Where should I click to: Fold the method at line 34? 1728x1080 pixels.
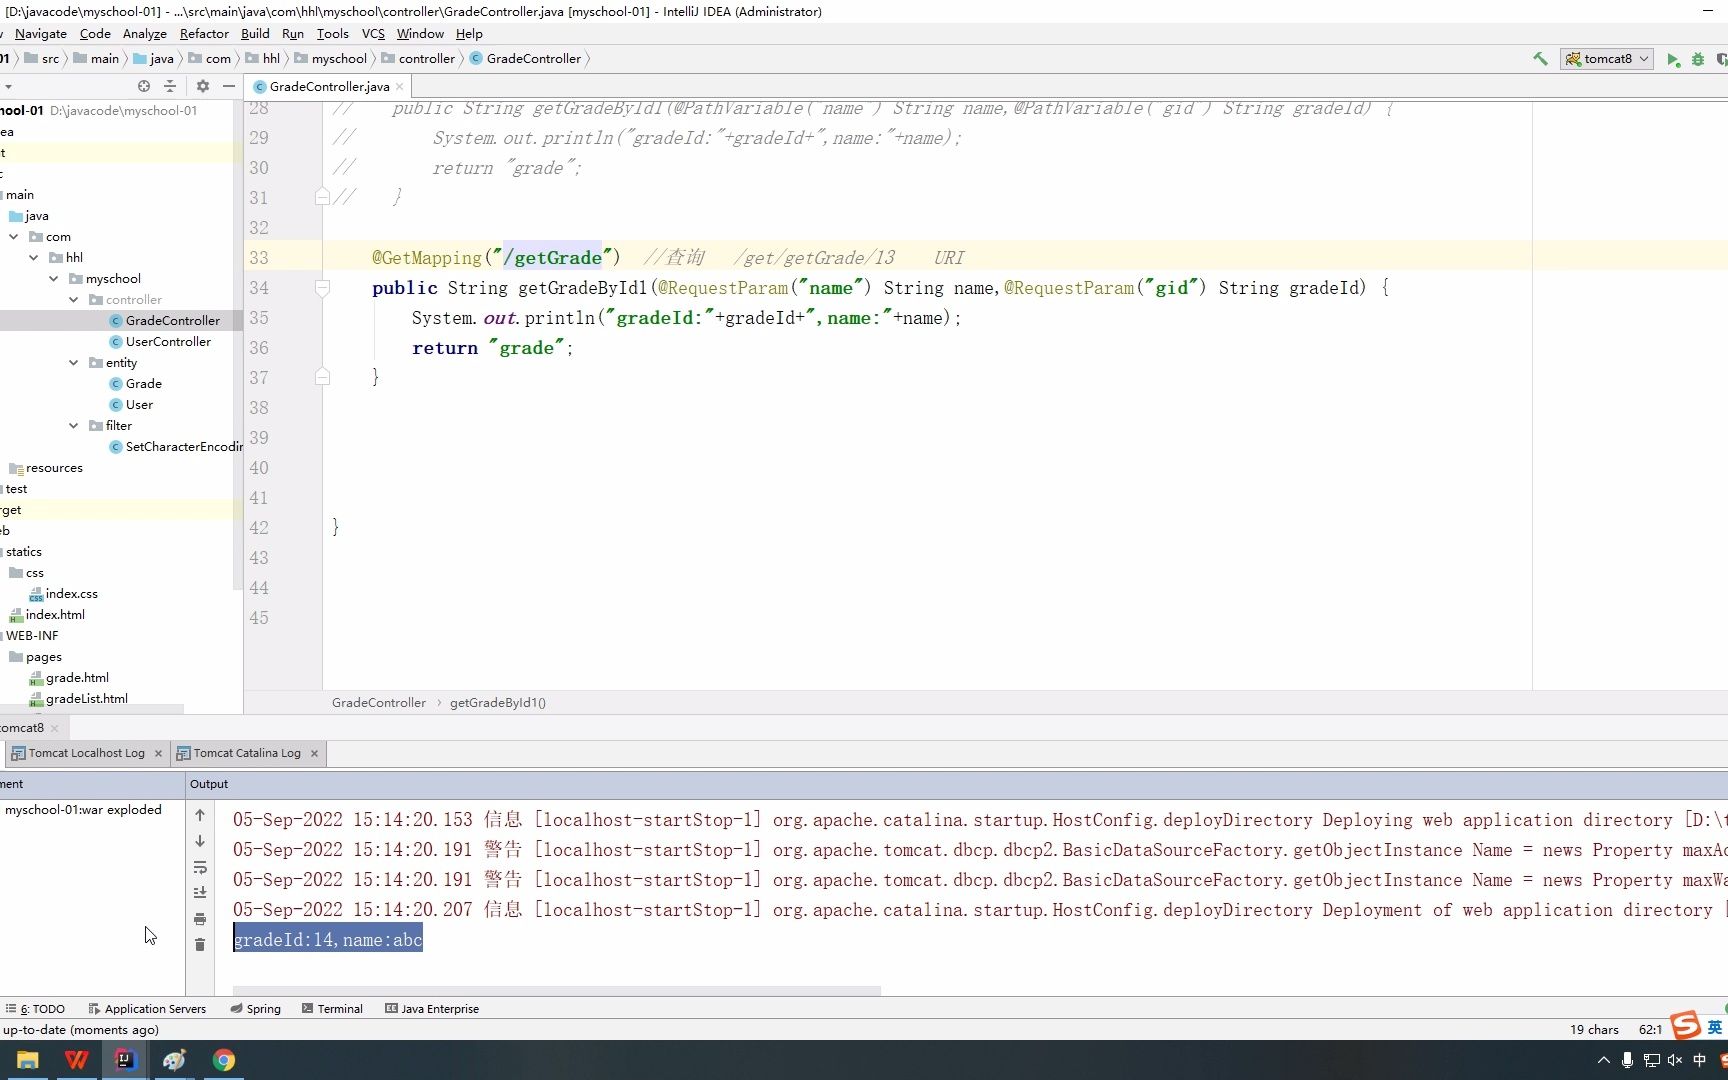click(322, 288)
